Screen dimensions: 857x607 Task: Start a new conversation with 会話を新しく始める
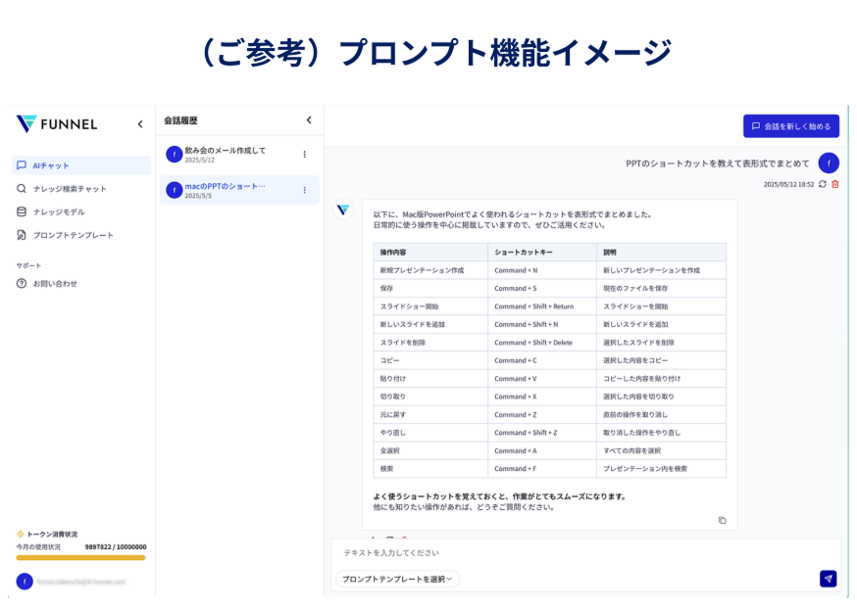pos(791,126)
